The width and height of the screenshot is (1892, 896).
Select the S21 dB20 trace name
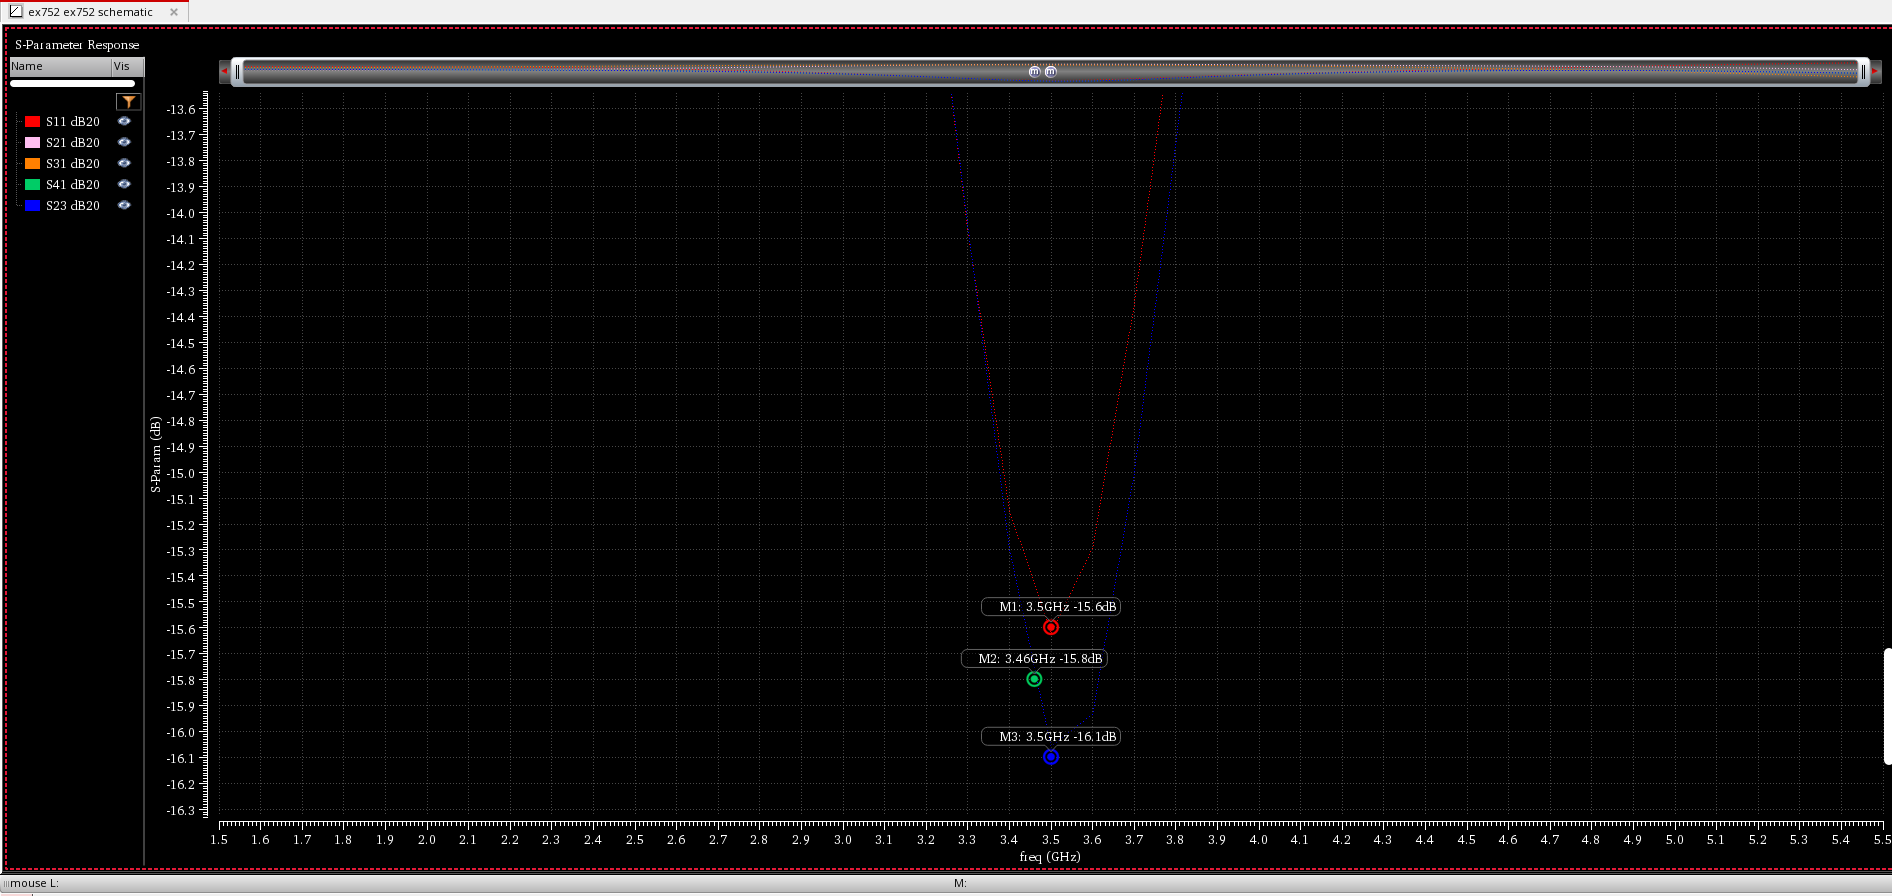[x=73, y=143]
